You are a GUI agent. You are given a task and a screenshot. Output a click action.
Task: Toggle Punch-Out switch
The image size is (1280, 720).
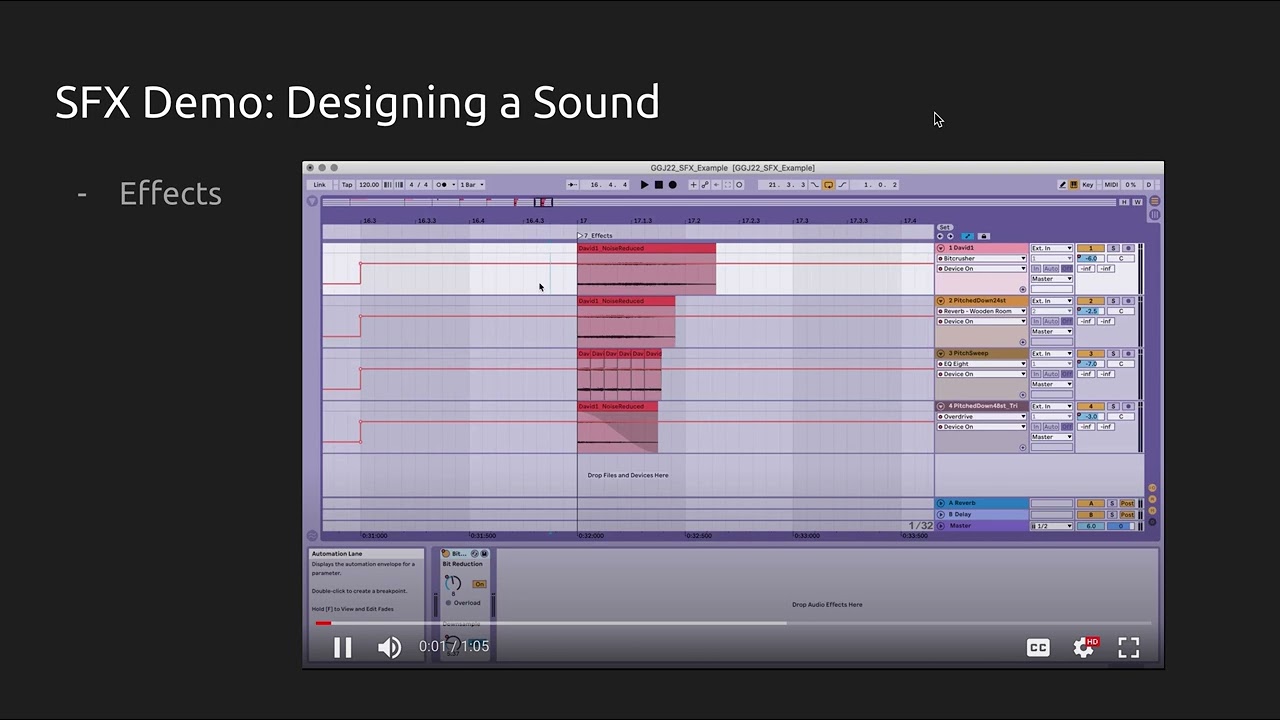[842, 185]
